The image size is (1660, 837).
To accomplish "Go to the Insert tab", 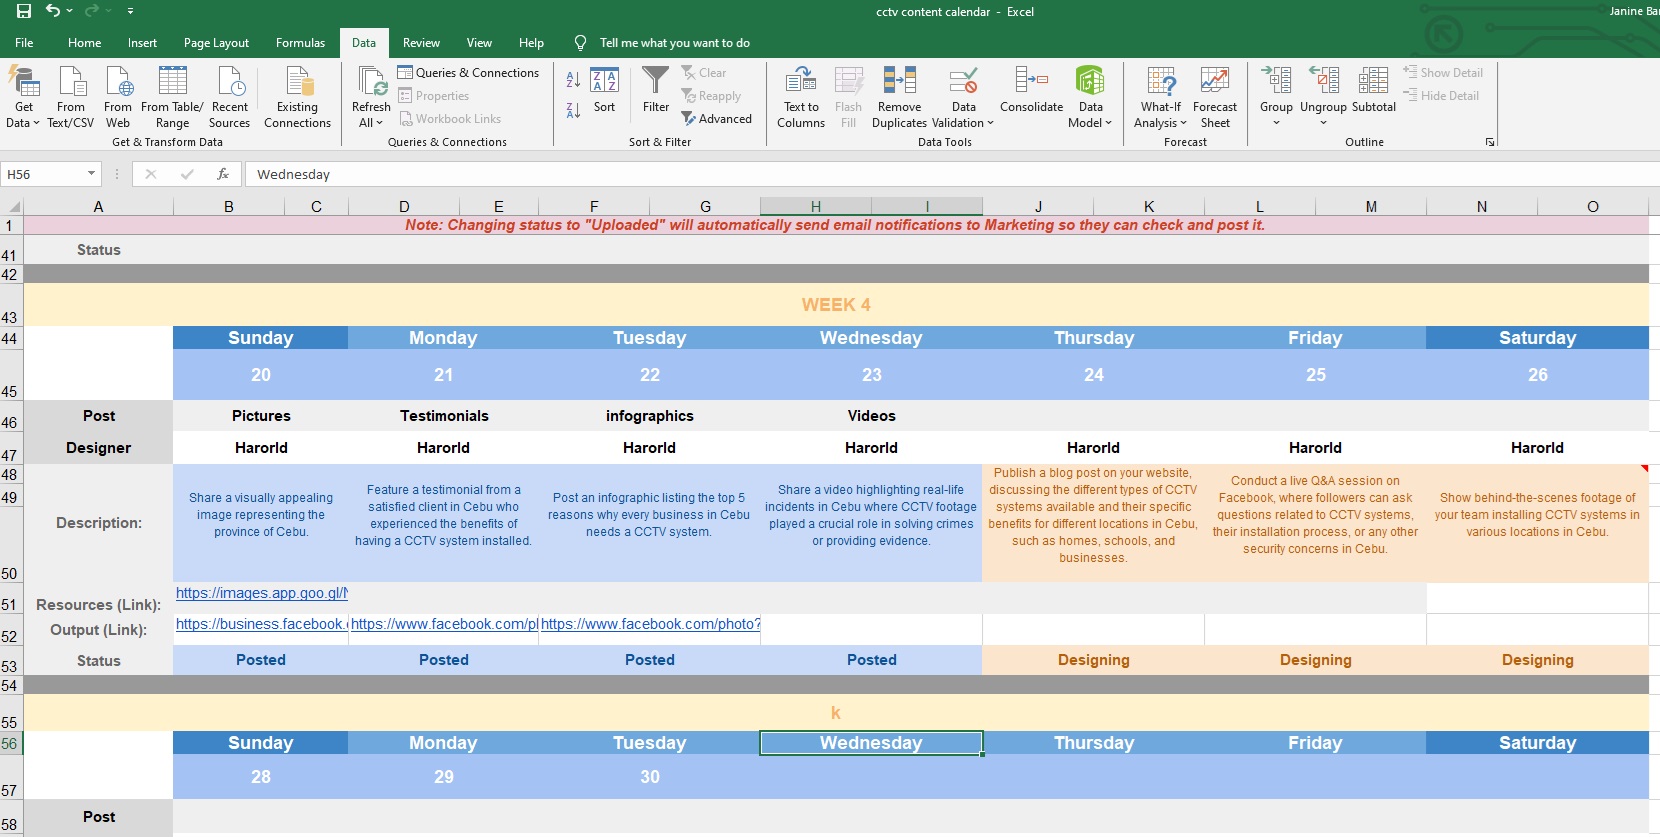I will [x=142, y=43].
